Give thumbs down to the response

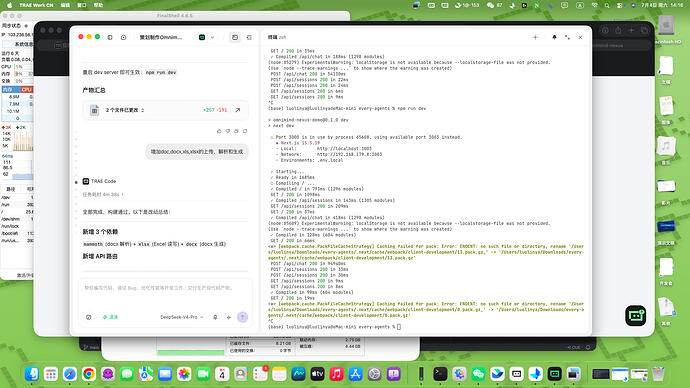pyautogui.click(x=228, y=131)
